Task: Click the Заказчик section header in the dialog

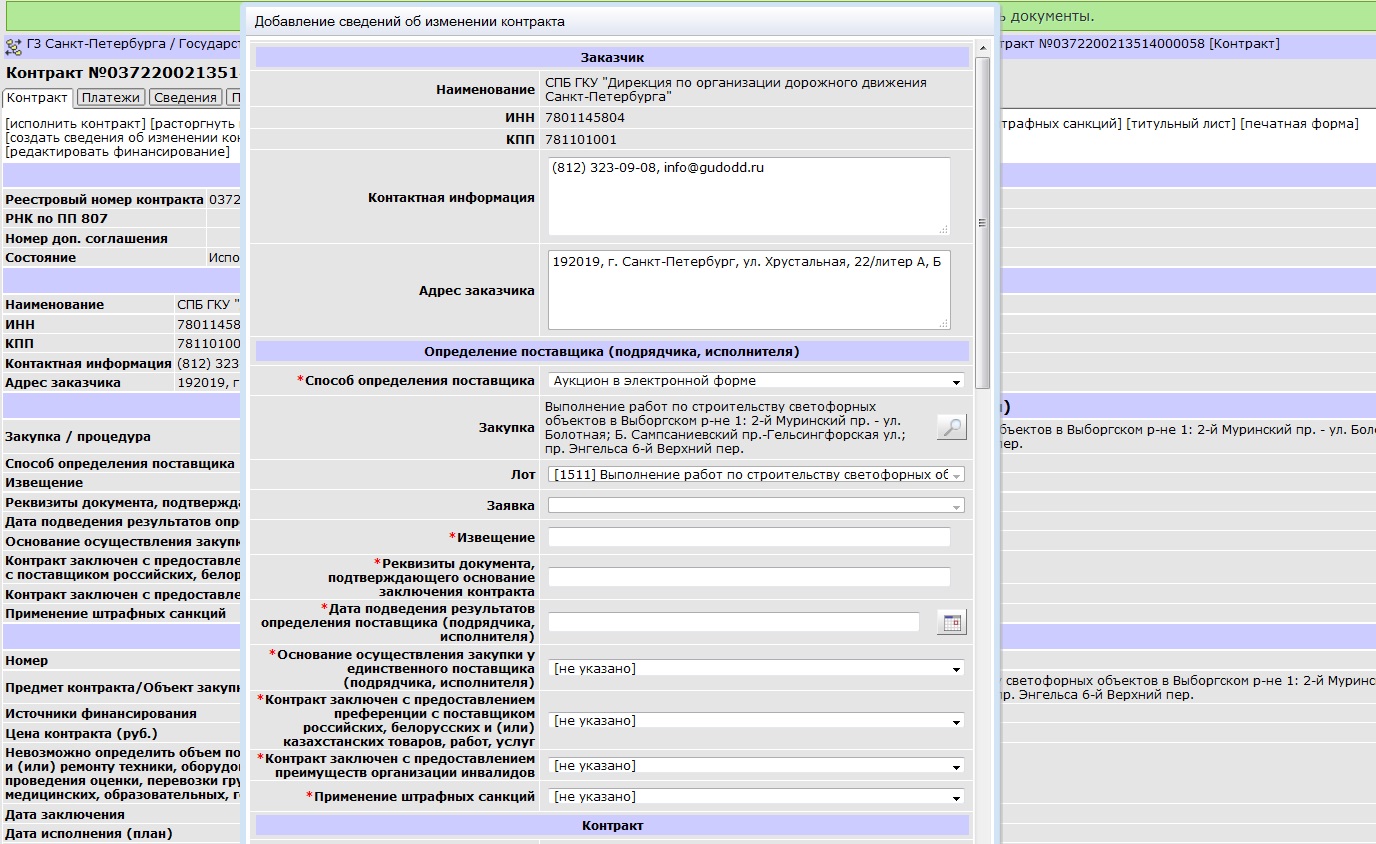Action: 612,58
